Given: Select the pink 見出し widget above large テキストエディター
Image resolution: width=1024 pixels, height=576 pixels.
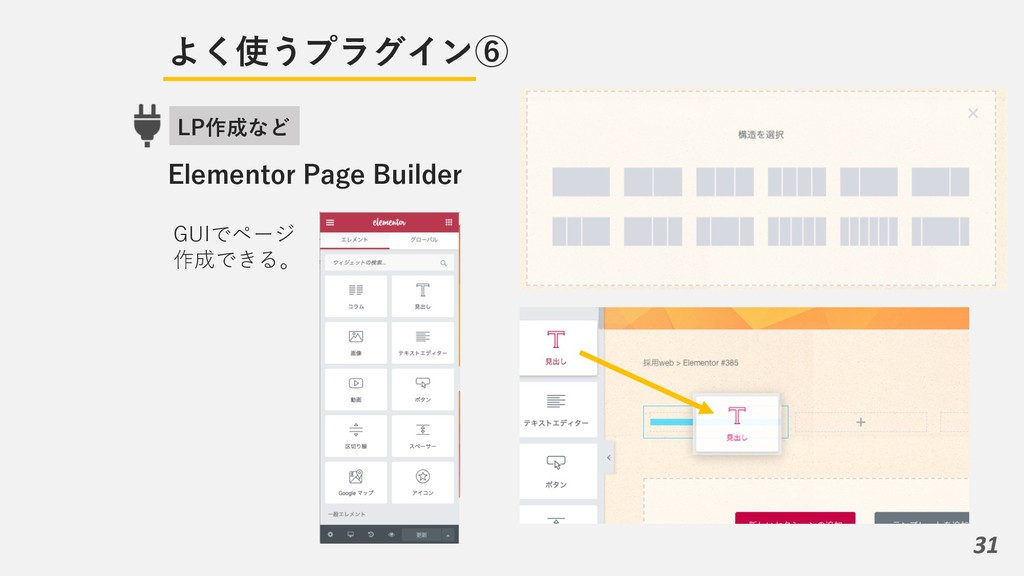Looking at the screenshot, I should (x=558, y=347).
